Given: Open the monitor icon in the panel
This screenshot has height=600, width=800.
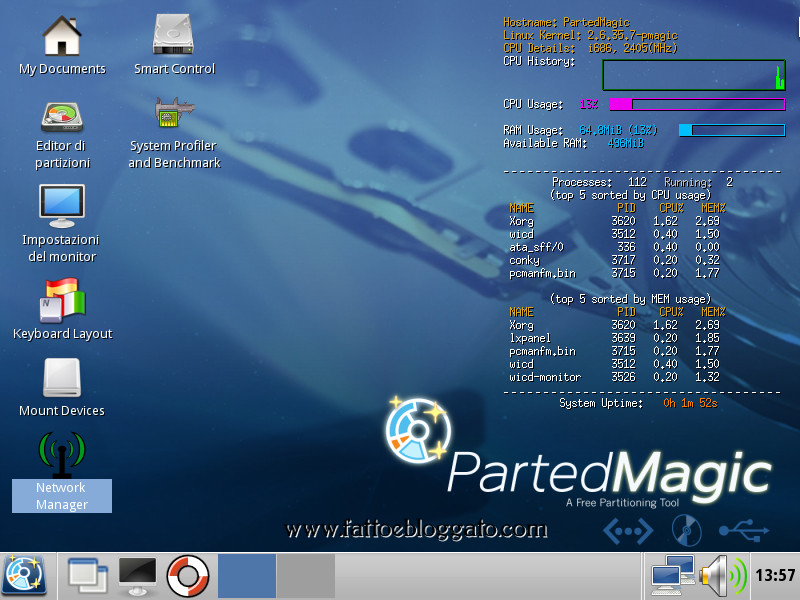Looking at the screenshot, I should click(x=137, y=576).
